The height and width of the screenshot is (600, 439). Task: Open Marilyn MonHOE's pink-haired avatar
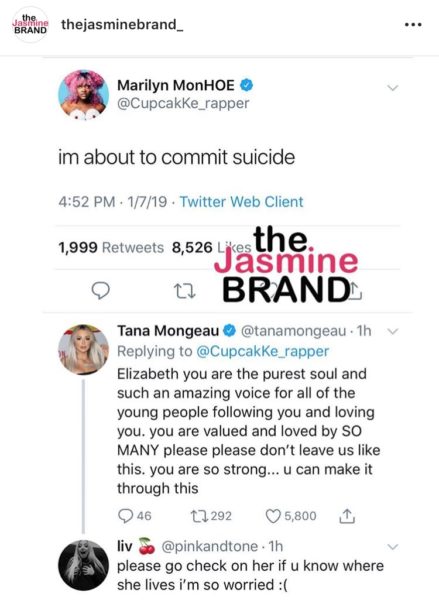pyautogui.click(x=83, y=95)
